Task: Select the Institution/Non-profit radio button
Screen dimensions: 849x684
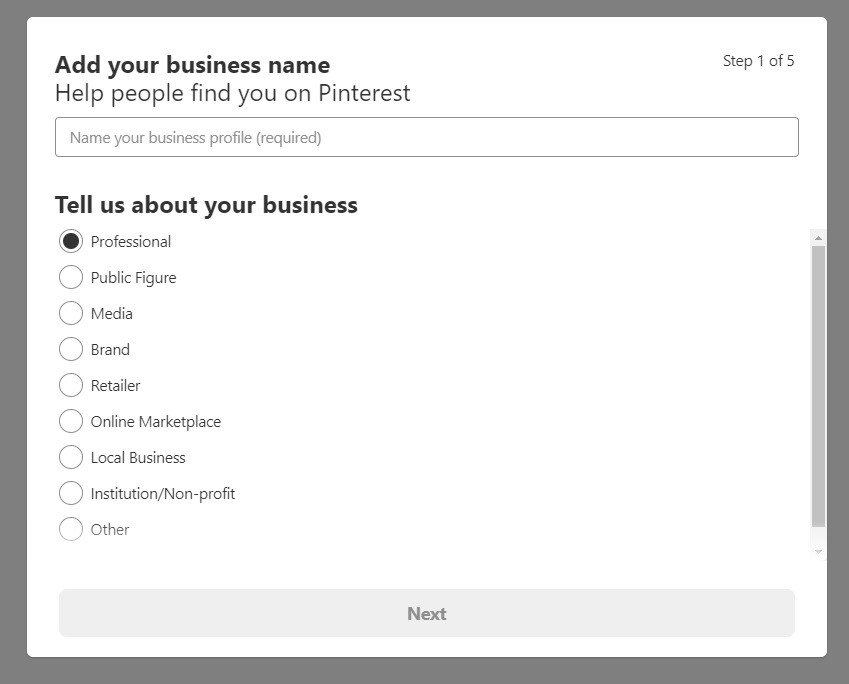Action: coord(71,493)
